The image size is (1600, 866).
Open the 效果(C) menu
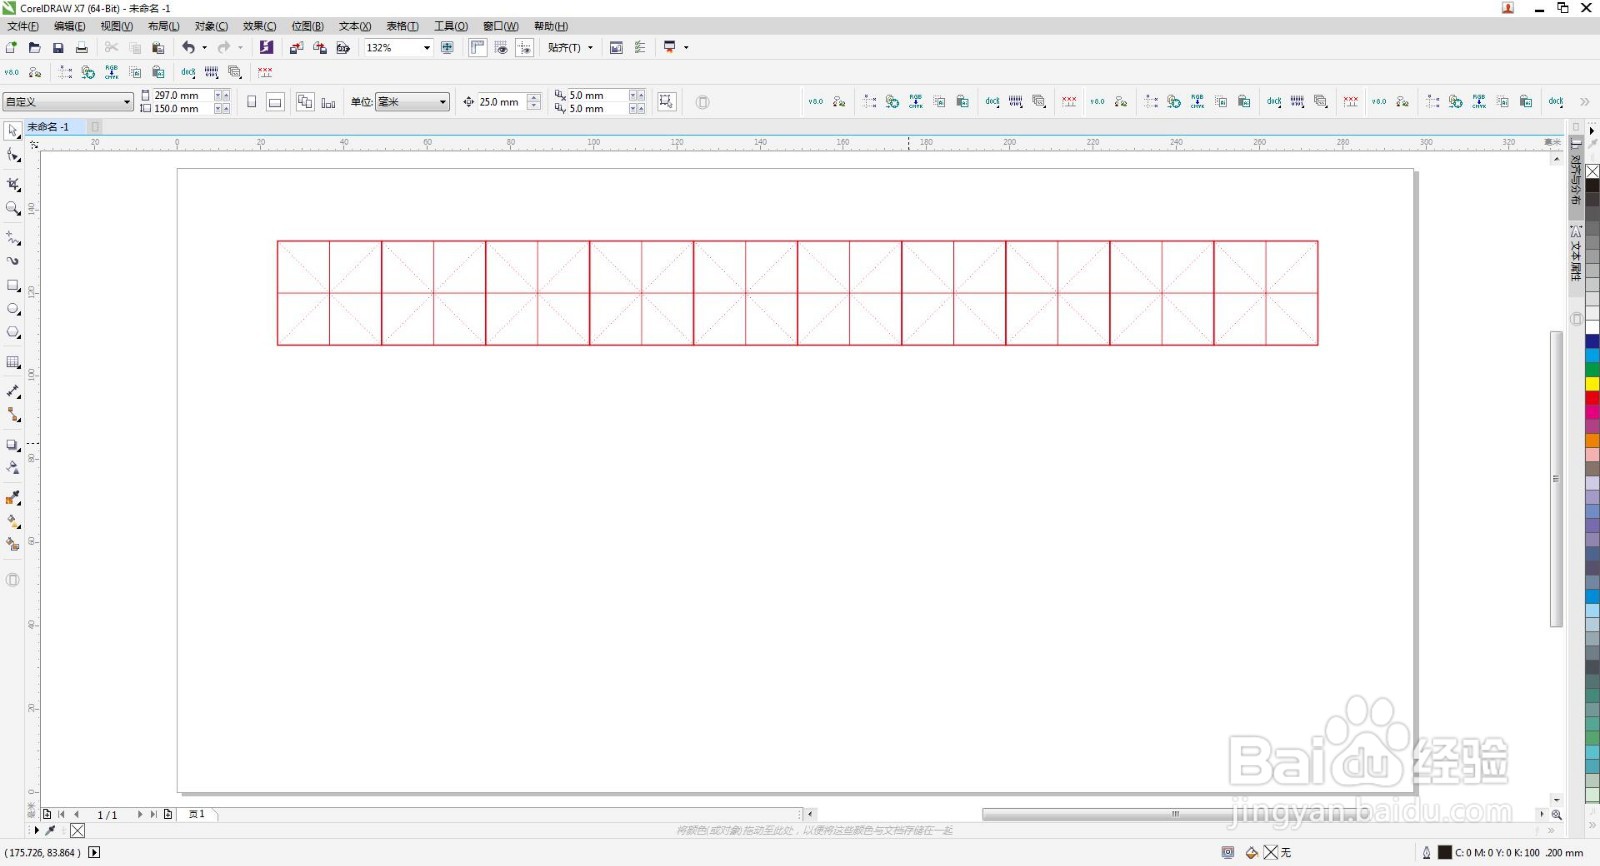[259, 26]
